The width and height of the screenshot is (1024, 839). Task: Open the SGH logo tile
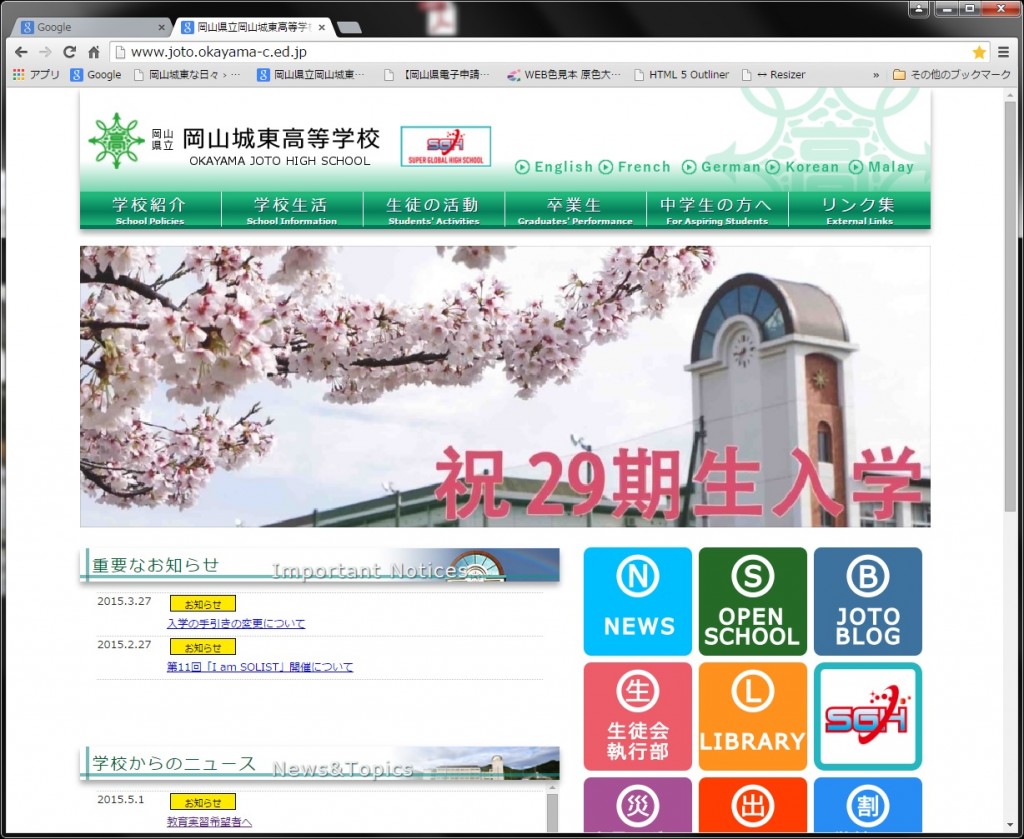(x=868, y=716)
